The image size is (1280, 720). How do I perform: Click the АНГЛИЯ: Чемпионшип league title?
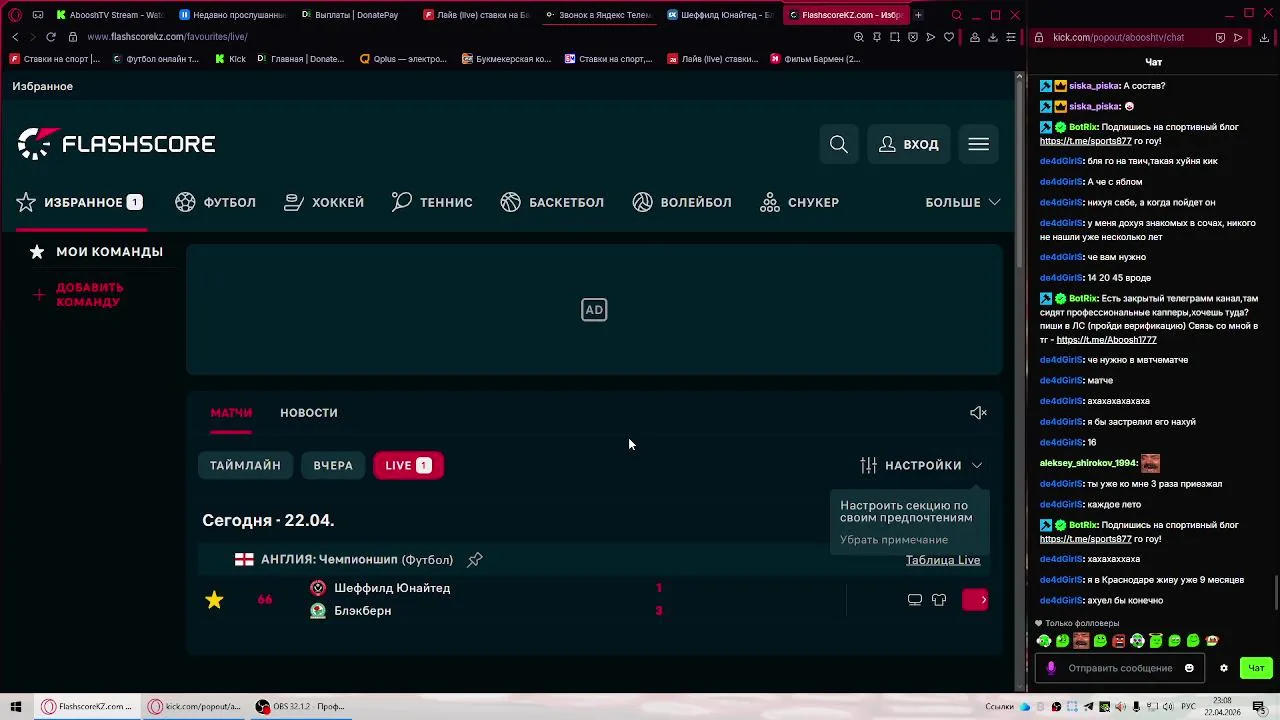[357, 560]
